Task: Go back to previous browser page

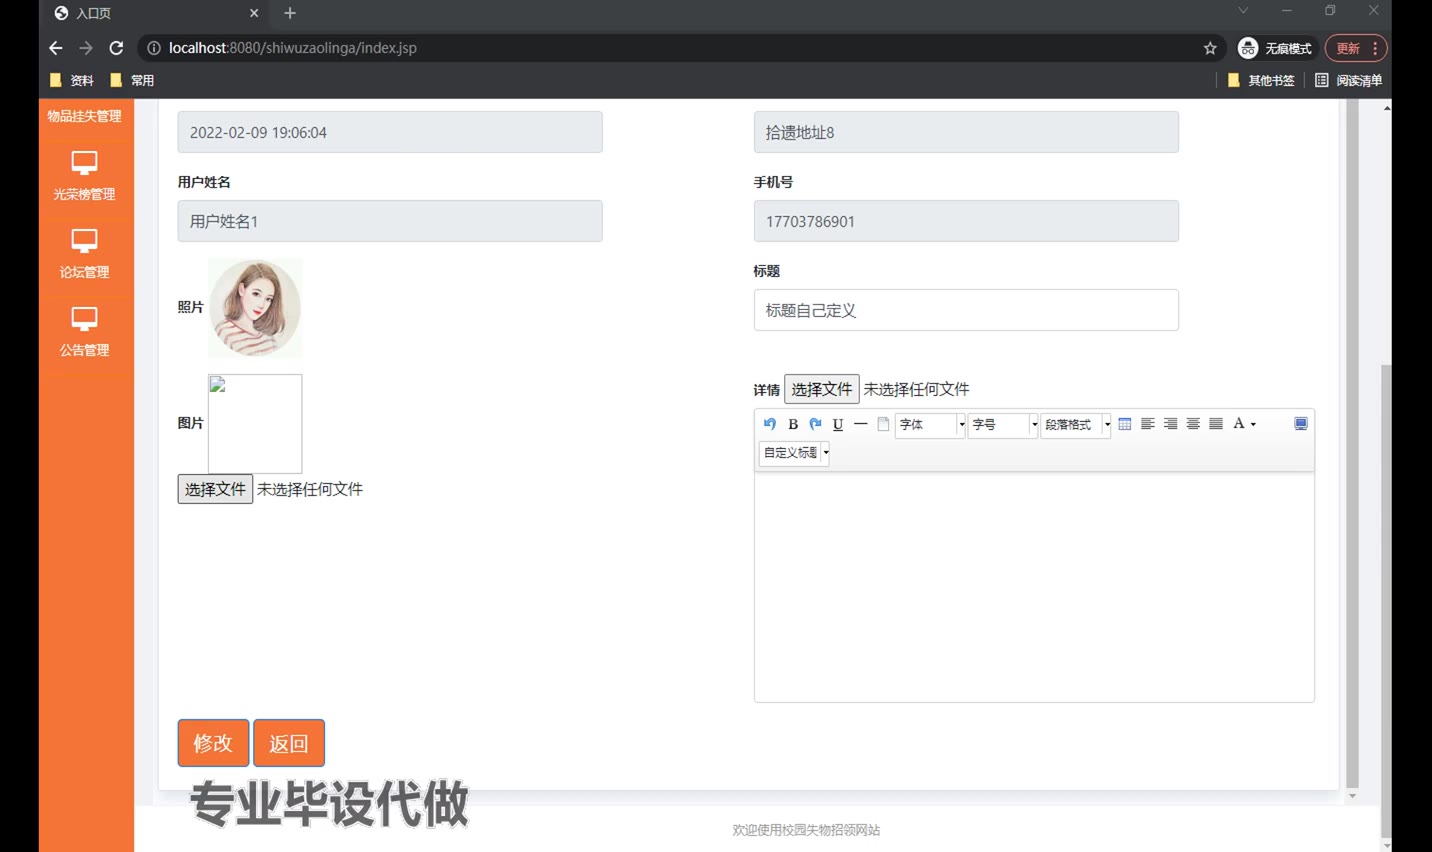Action: (56, 48)
